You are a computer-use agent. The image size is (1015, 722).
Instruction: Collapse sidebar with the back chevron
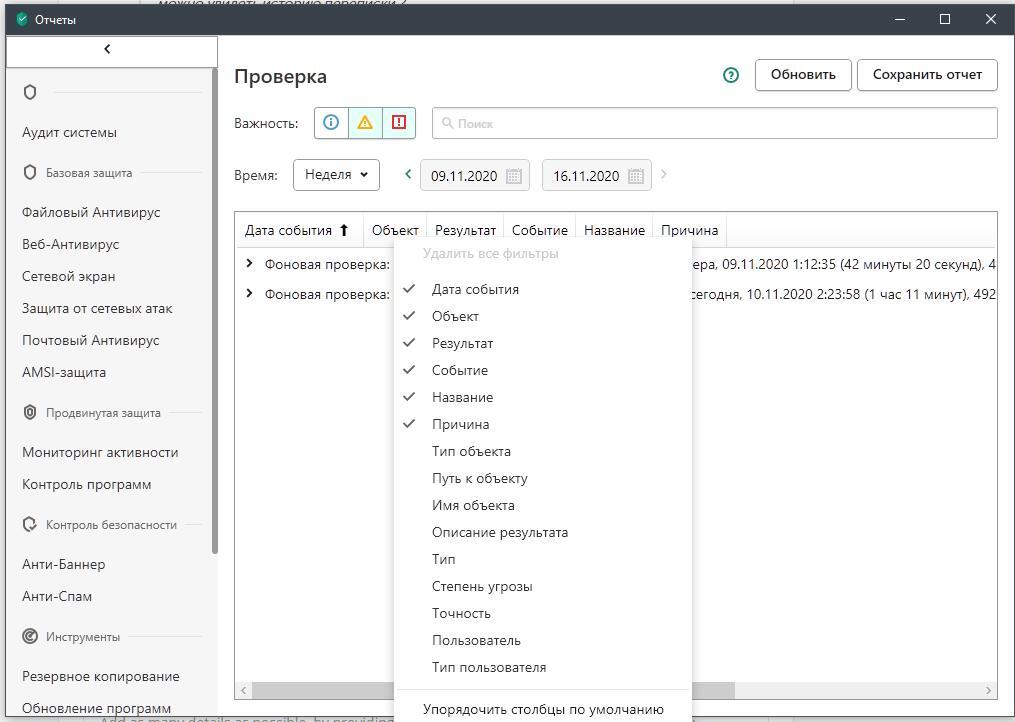click(x=108, y=50)
